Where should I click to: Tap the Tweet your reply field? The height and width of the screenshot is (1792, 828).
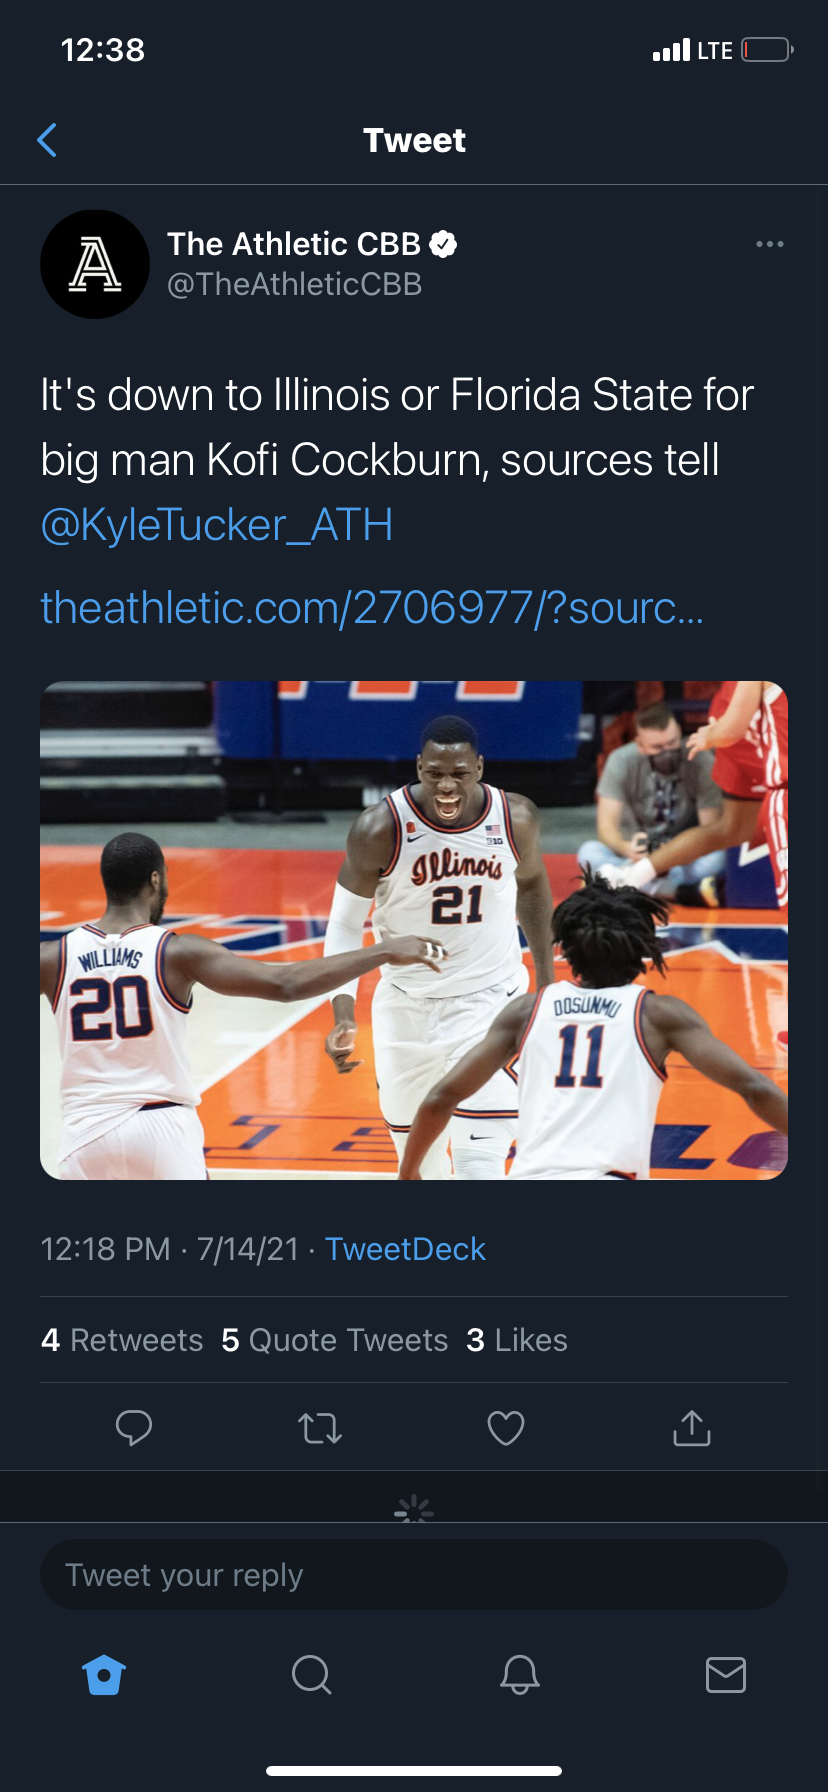pyautogui.click(x=414, y=1575)
